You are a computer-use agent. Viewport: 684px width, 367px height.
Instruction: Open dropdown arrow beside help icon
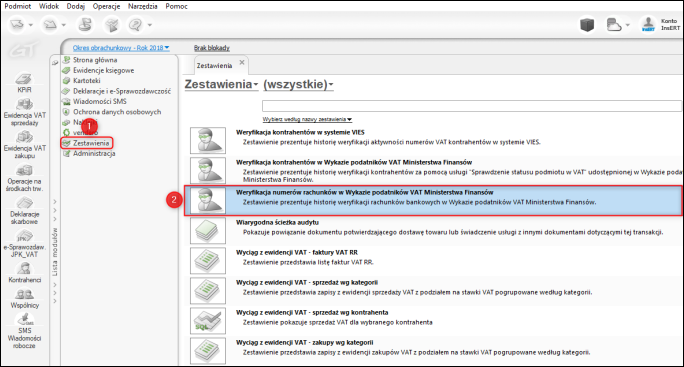[150, 25]
